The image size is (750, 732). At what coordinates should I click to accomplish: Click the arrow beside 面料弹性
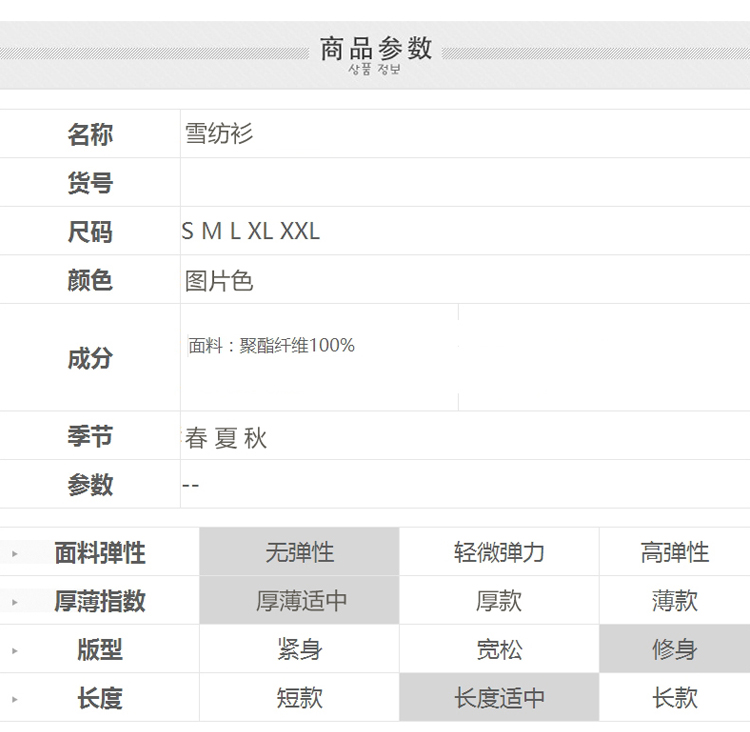pyautogui.click(x=15, y=553)
